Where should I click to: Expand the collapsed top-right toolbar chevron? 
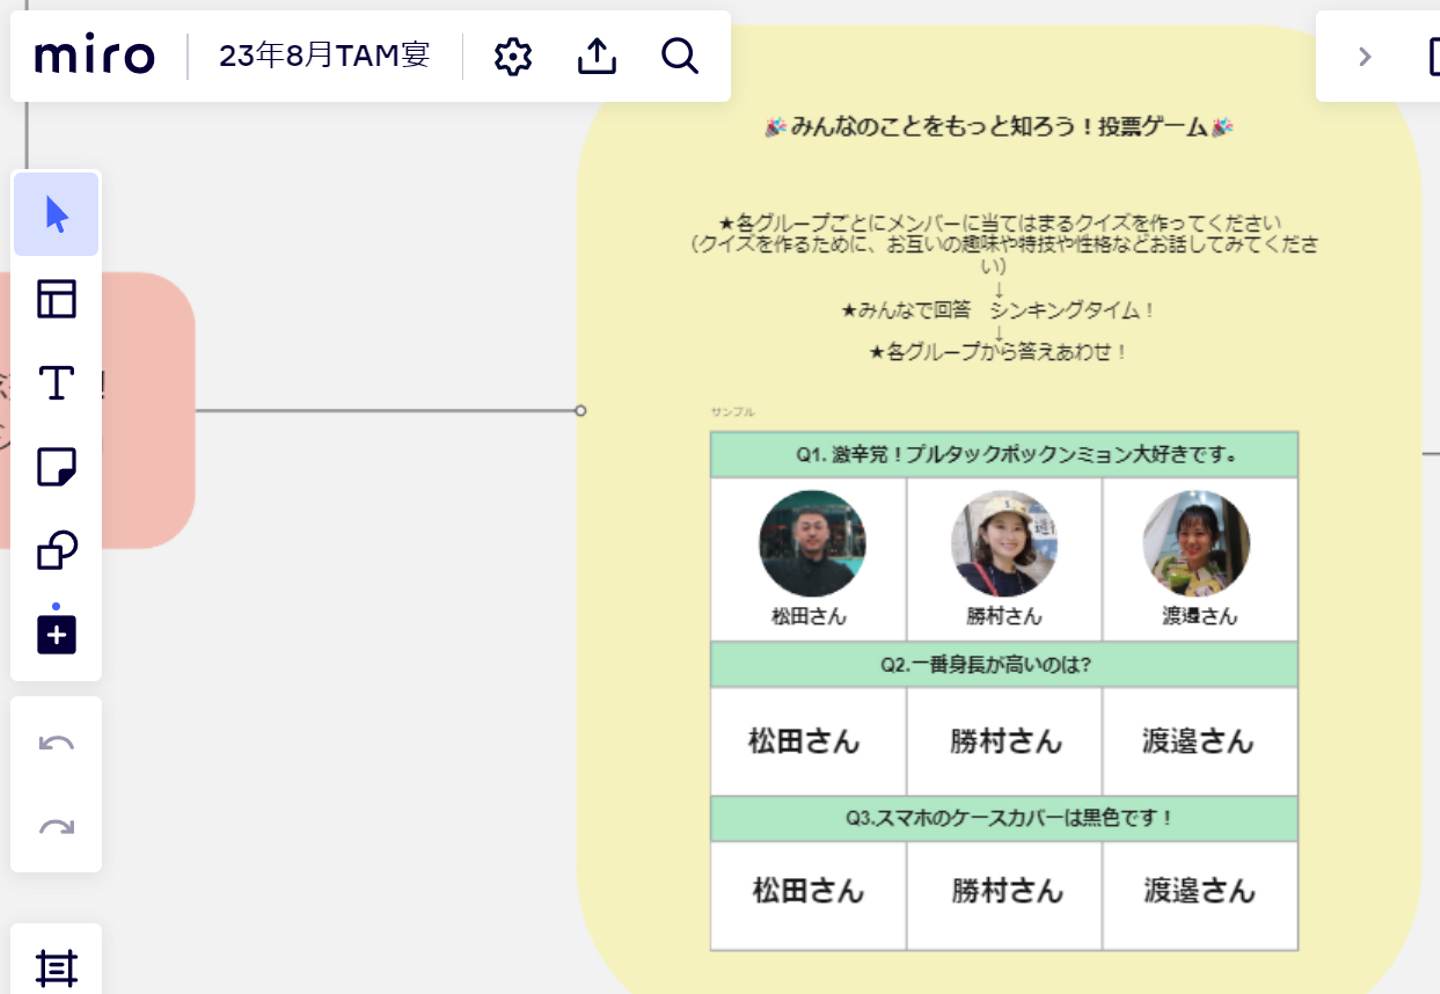1365,57
